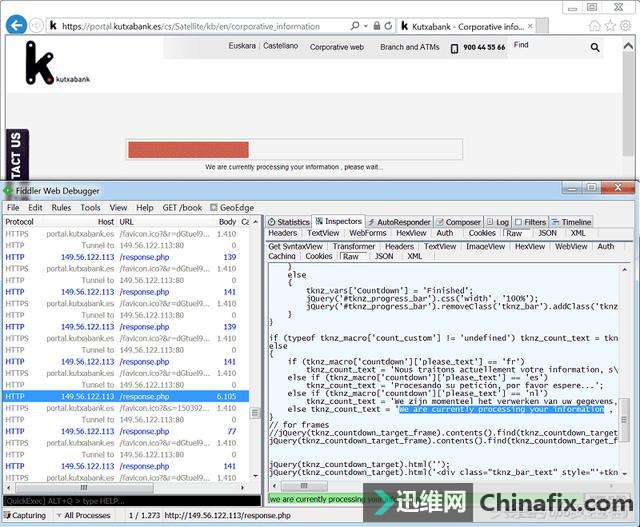Click the session list horizontal scrollbar

(x=84, y=487)
